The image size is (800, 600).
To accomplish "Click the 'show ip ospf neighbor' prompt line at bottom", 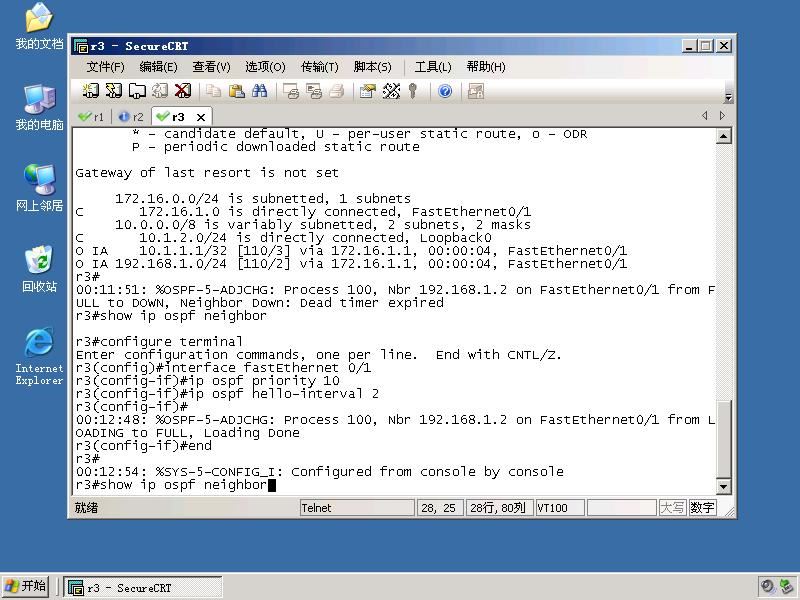I will click(176, 485).
